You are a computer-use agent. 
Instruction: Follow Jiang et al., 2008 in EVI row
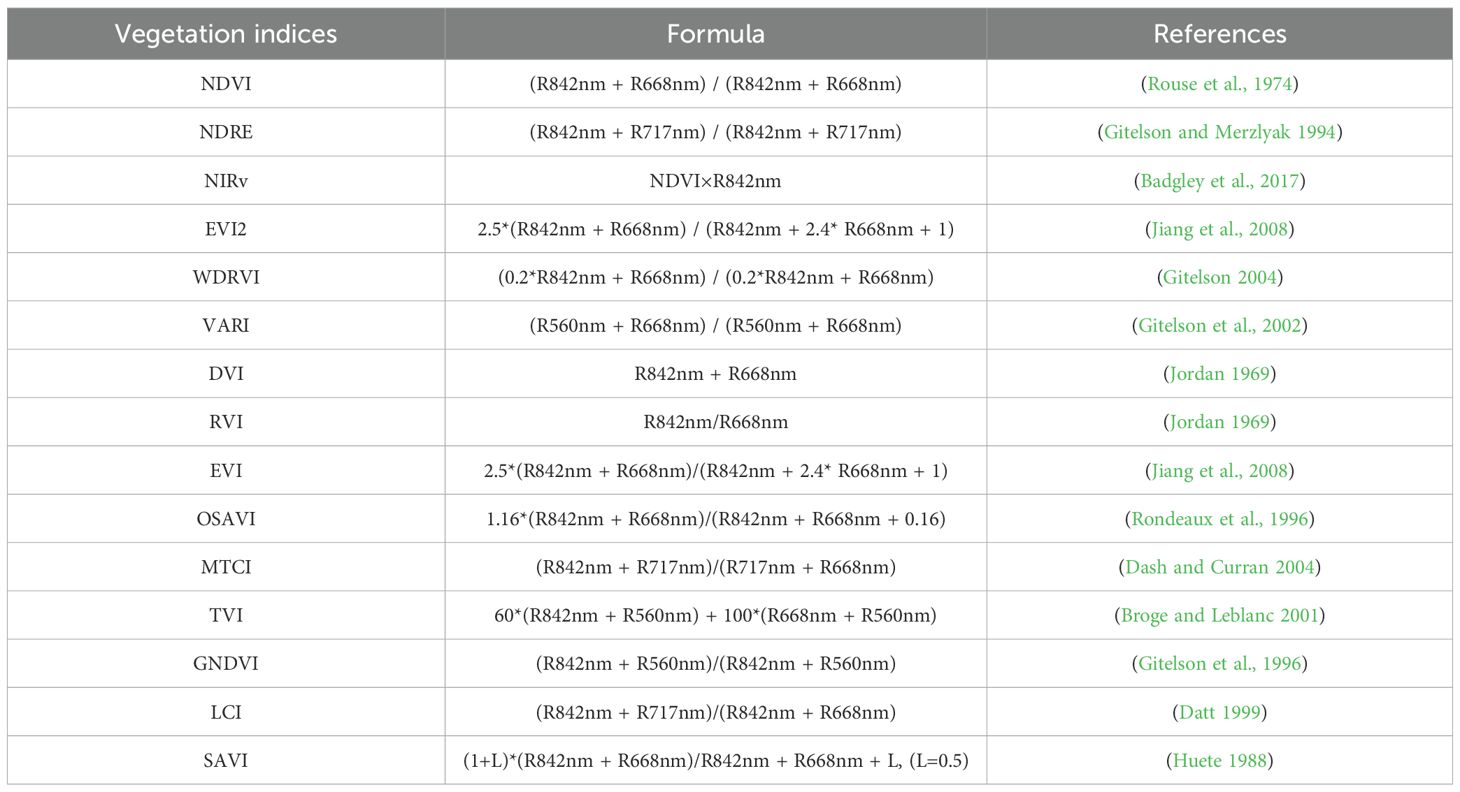[x=1219, y=470]
